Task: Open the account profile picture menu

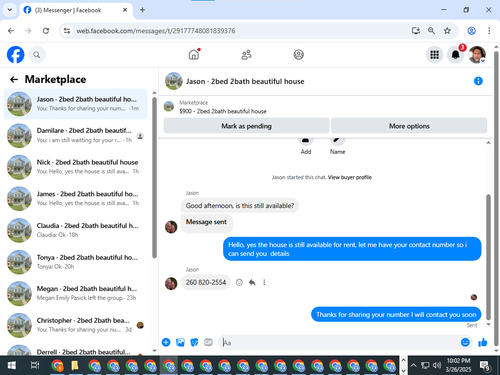Action: coord(477,55)
